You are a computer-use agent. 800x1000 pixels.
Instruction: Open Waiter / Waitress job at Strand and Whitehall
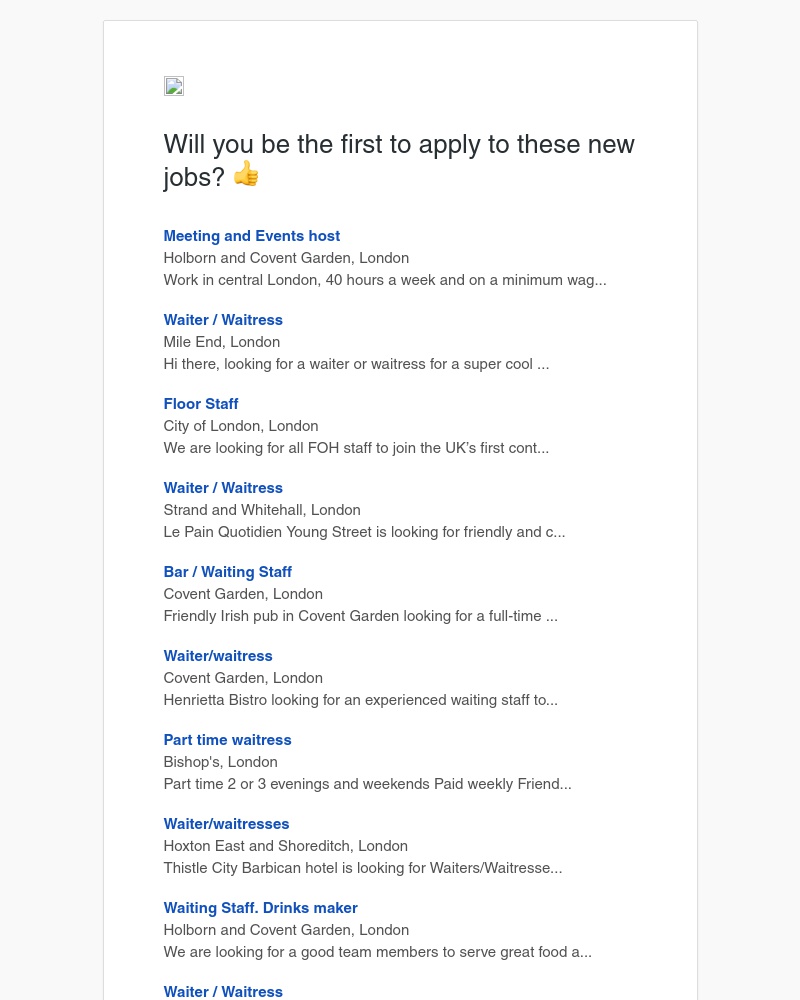tap(223, 488)
